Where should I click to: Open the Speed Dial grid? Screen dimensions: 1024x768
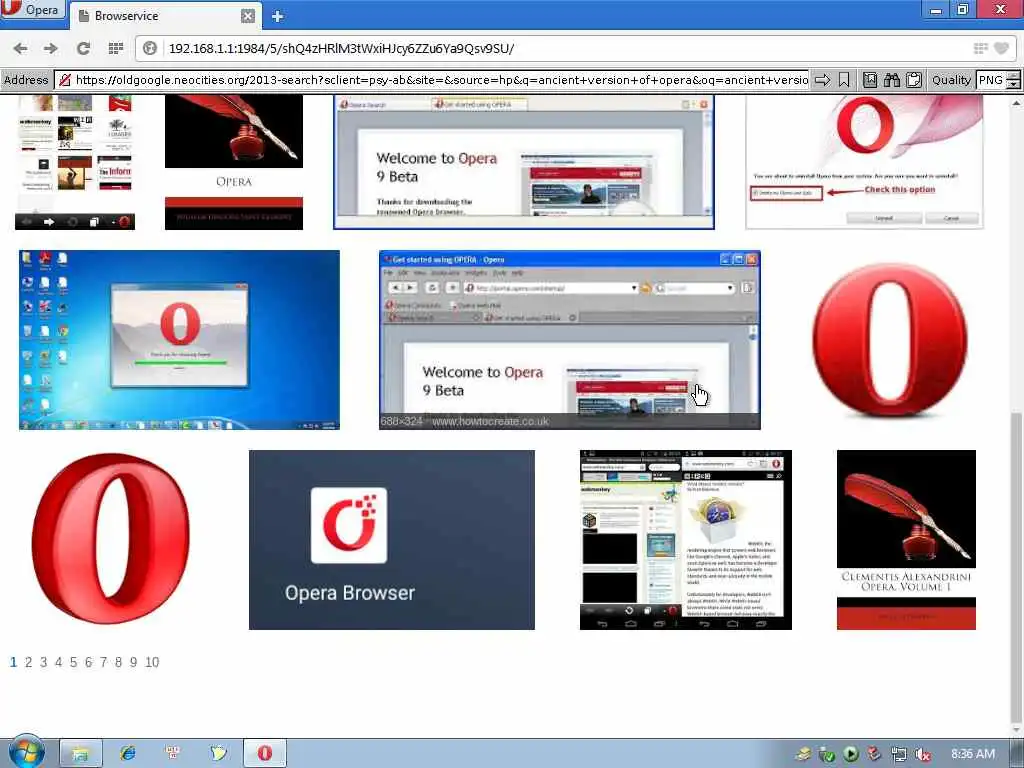(116, 48)
